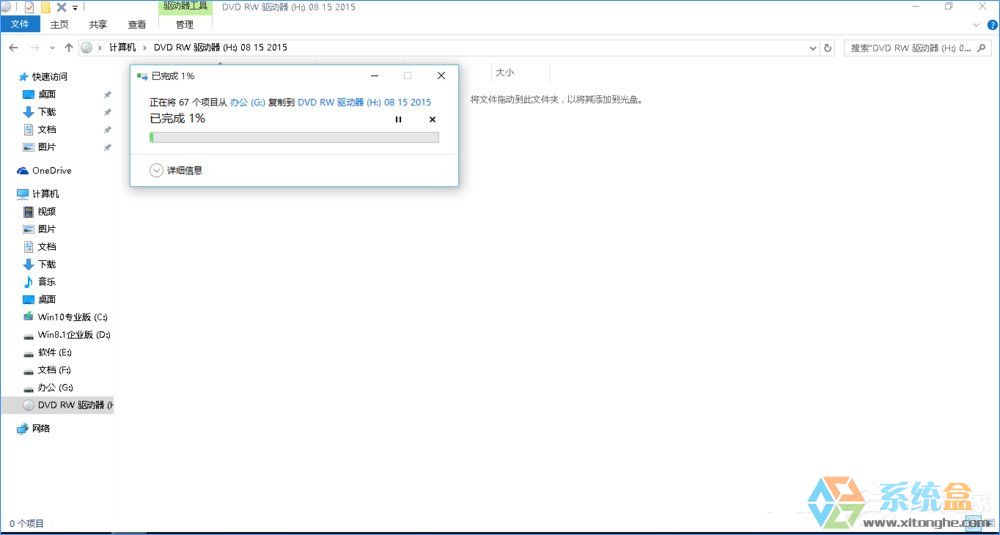Open the address bar history dropdown
This screenshot has height=535, width=1000.
pos(812,48)
